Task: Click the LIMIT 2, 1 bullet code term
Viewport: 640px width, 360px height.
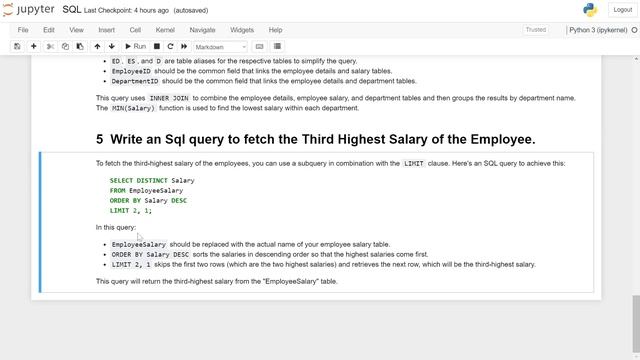Action: (x=131, y=264)
